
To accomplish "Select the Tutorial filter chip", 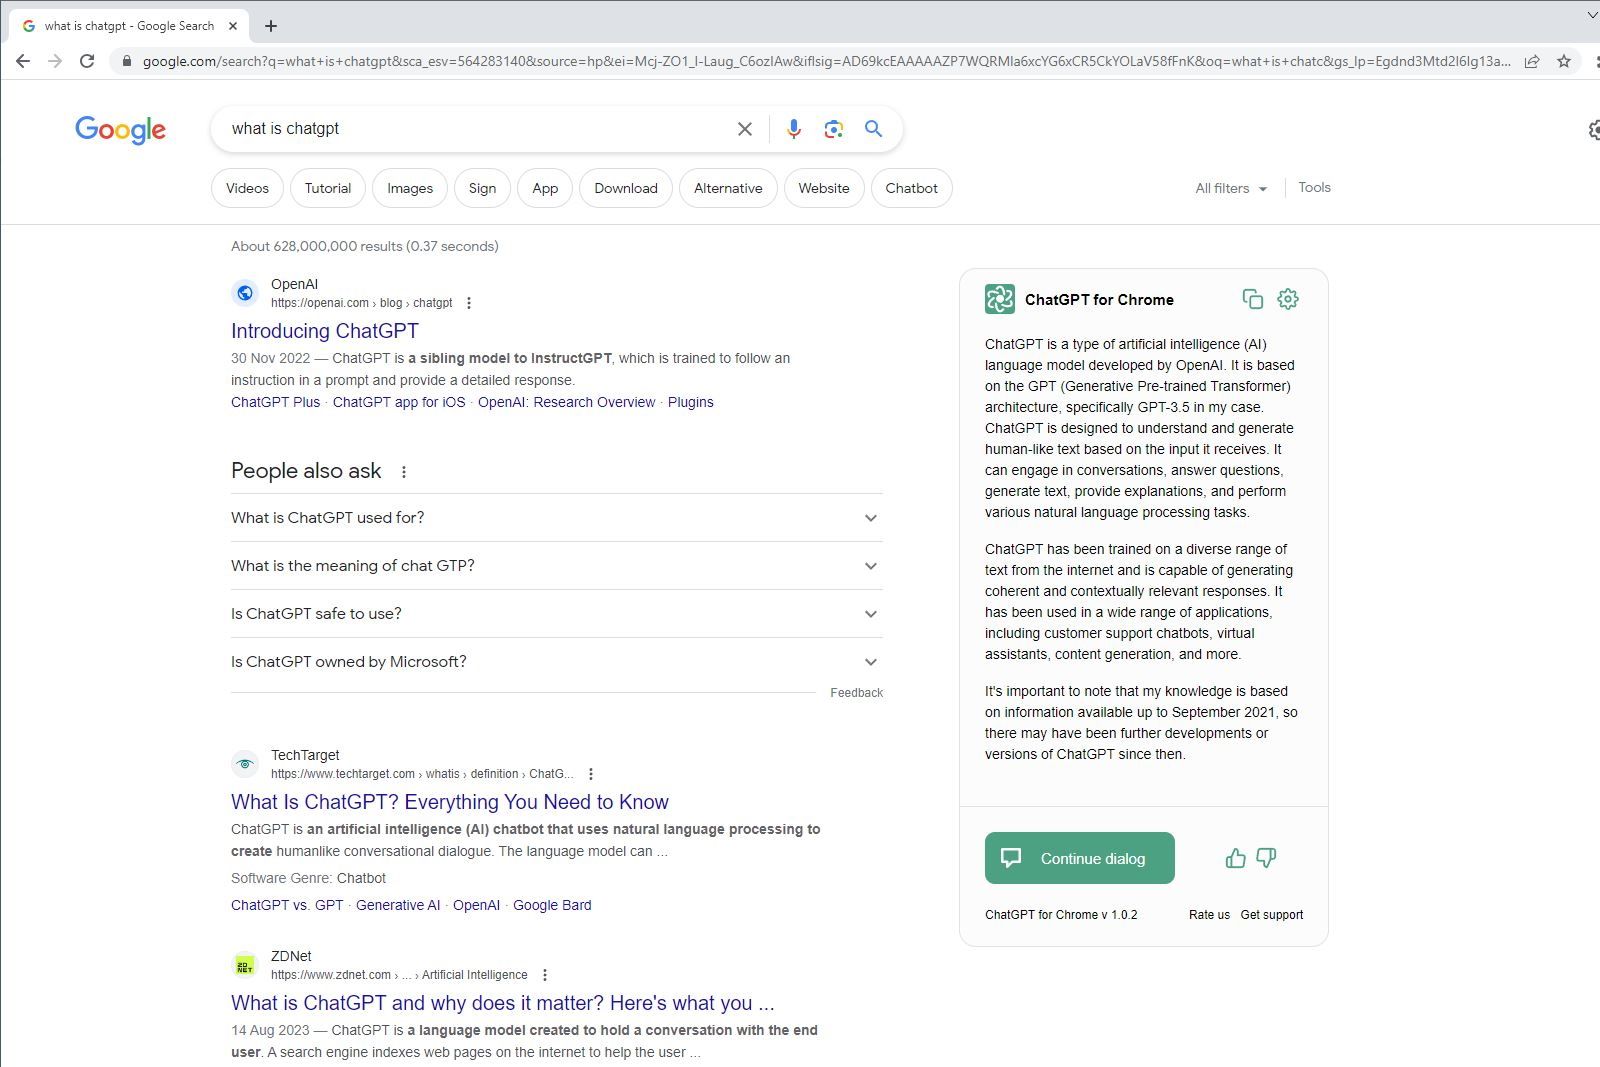I will 328,188.
